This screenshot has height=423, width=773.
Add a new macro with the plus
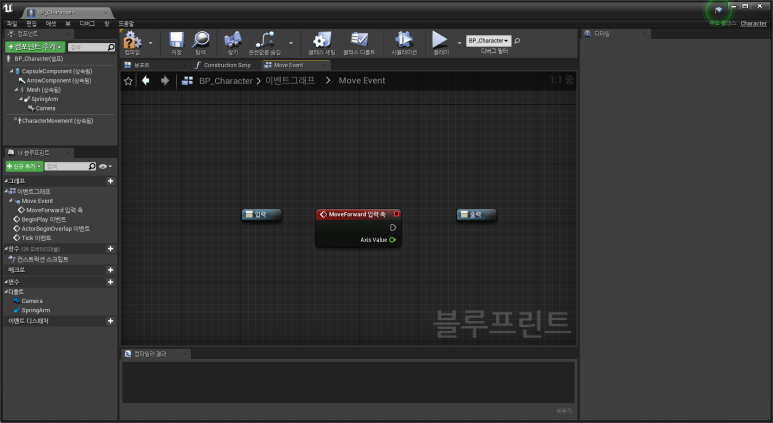[110, 270]
